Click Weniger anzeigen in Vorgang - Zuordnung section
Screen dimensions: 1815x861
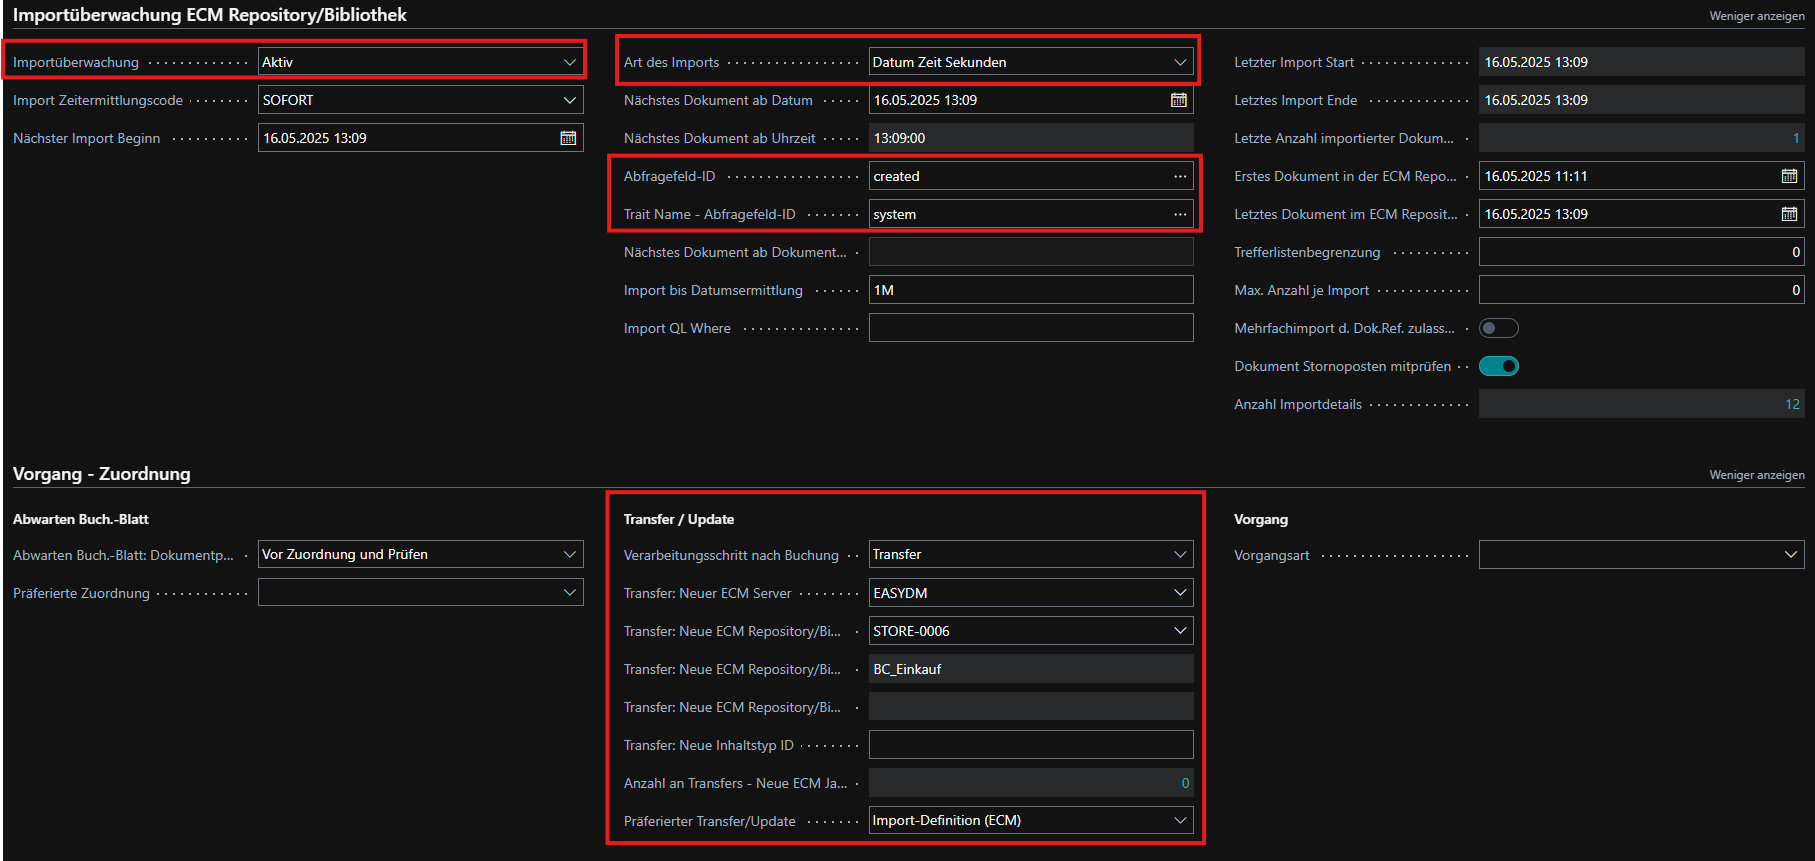pyautogui.click(x=1756, y=475)
